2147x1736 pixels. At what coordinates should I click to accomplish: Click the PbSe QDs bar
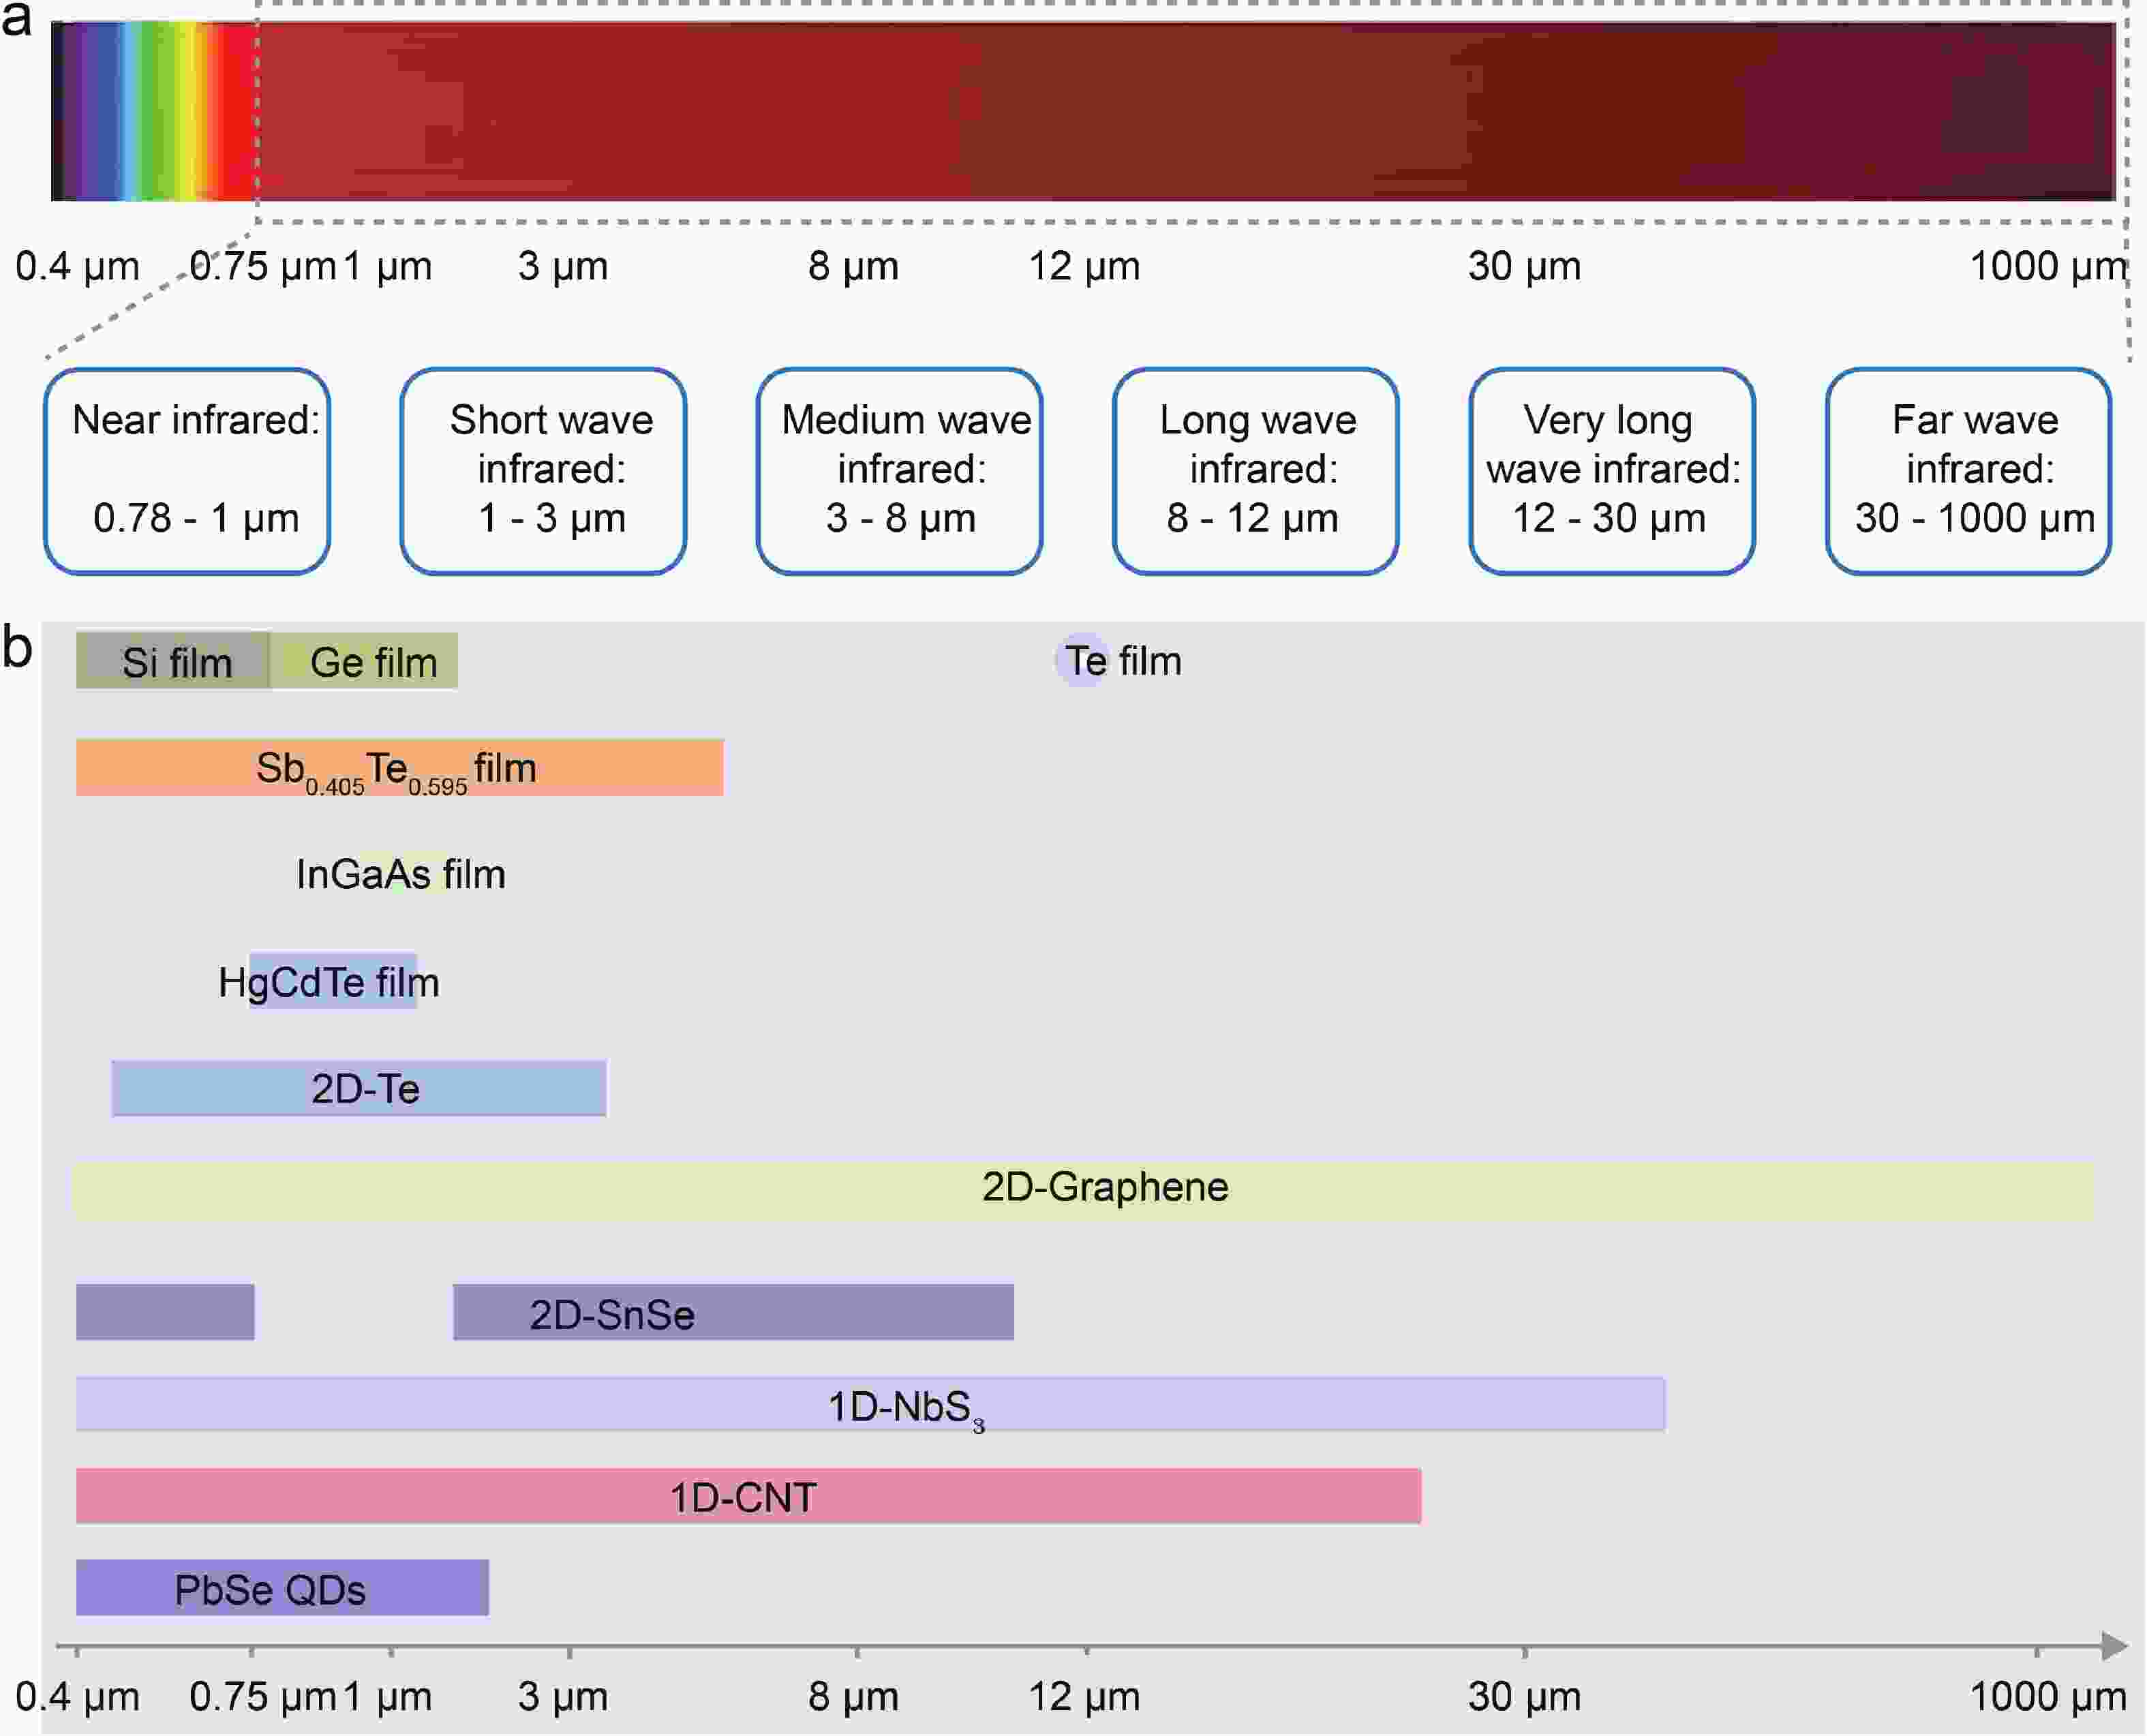[282, 1588]
